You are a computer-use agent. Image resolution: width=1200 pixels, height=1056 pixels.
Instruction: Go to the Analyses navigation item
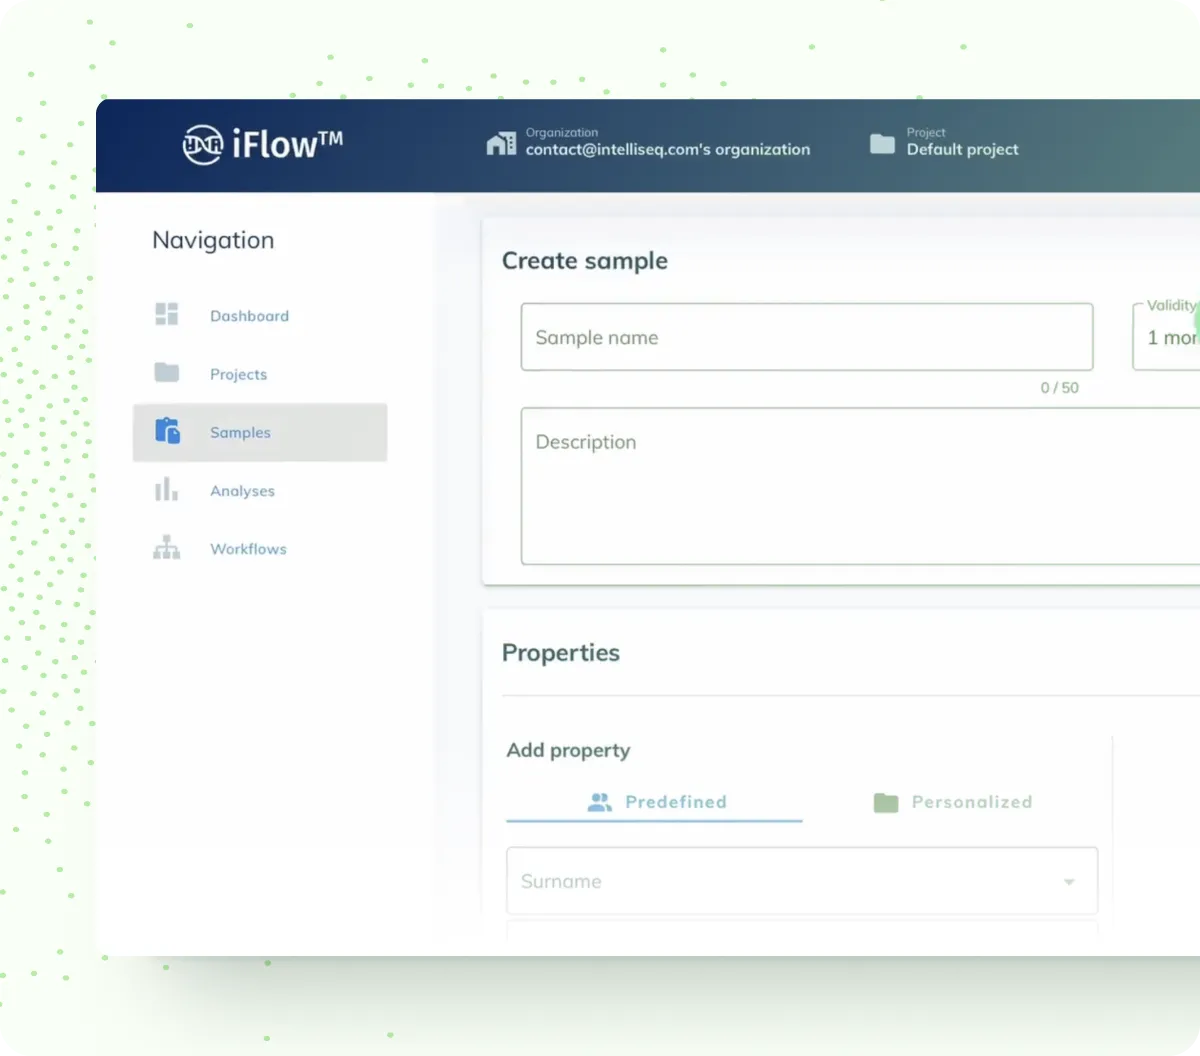click(x=260, y=490)
